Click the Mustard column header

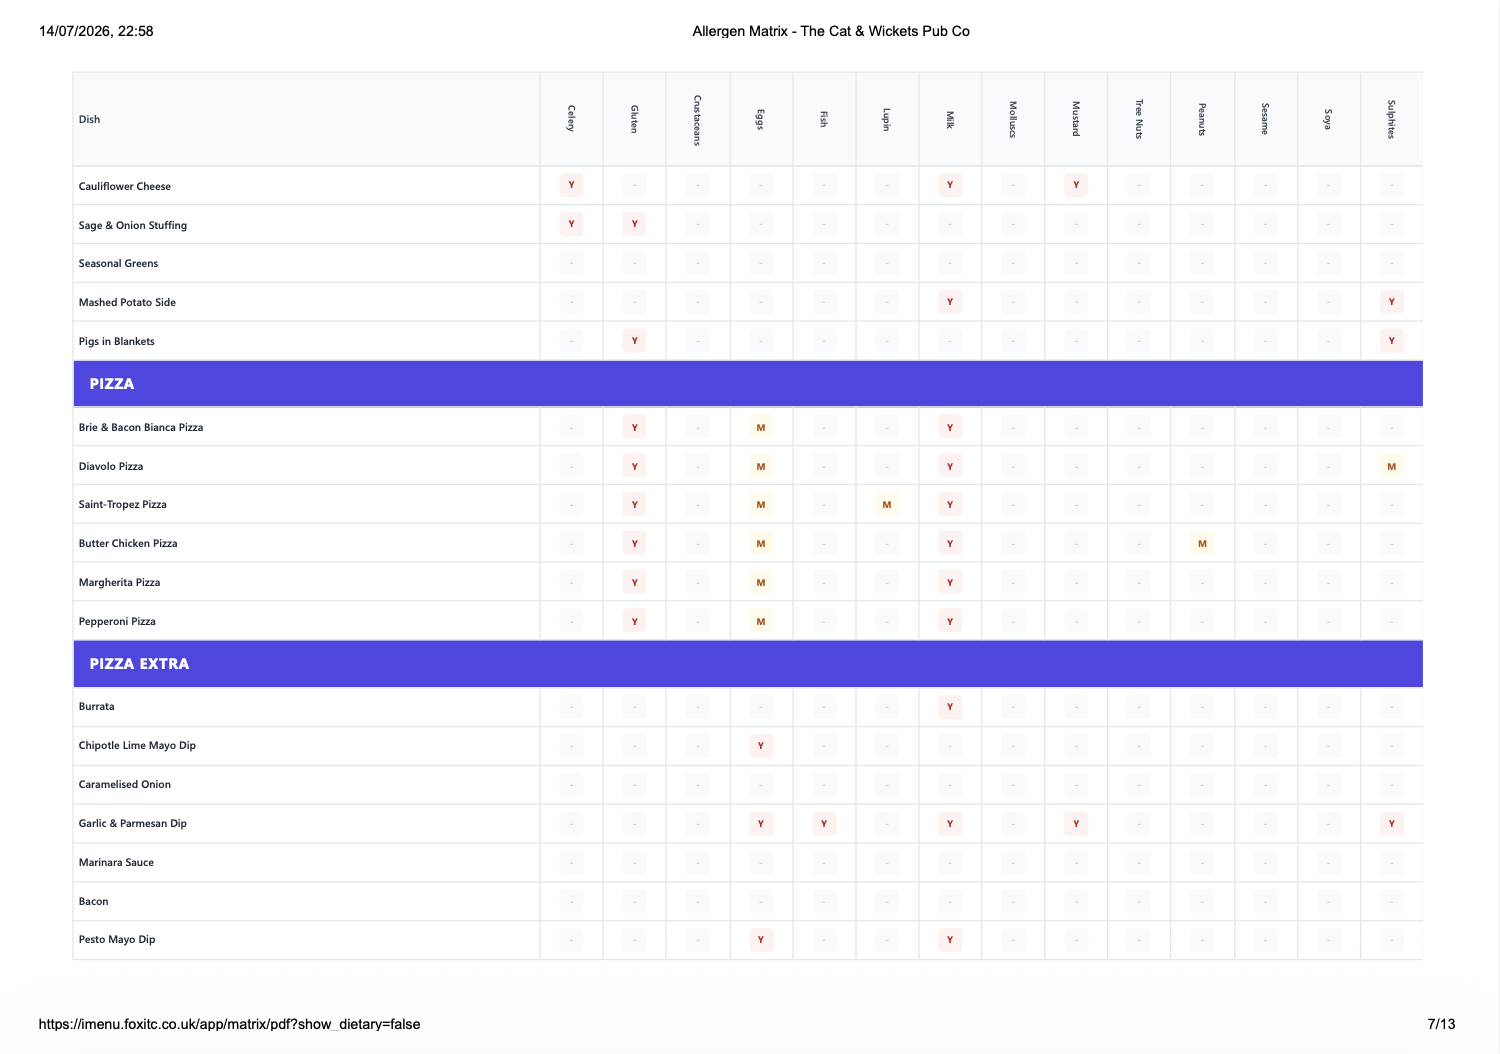click(1075, 119)
